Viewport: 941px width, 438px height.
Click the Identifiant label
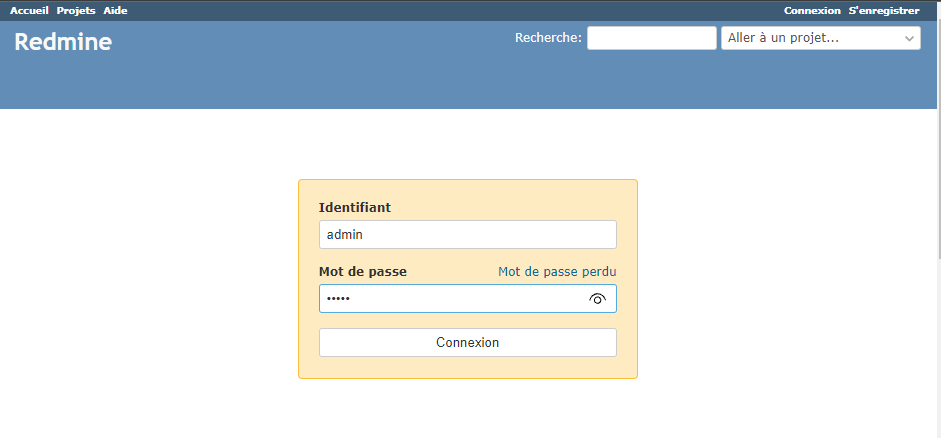tap(355, 208)
